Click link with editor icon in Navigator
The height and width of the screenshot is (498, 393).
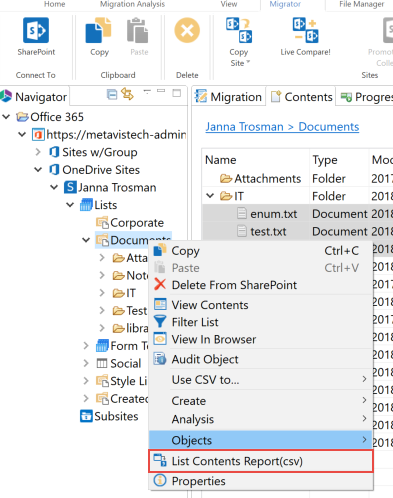(x=127, y=94)
